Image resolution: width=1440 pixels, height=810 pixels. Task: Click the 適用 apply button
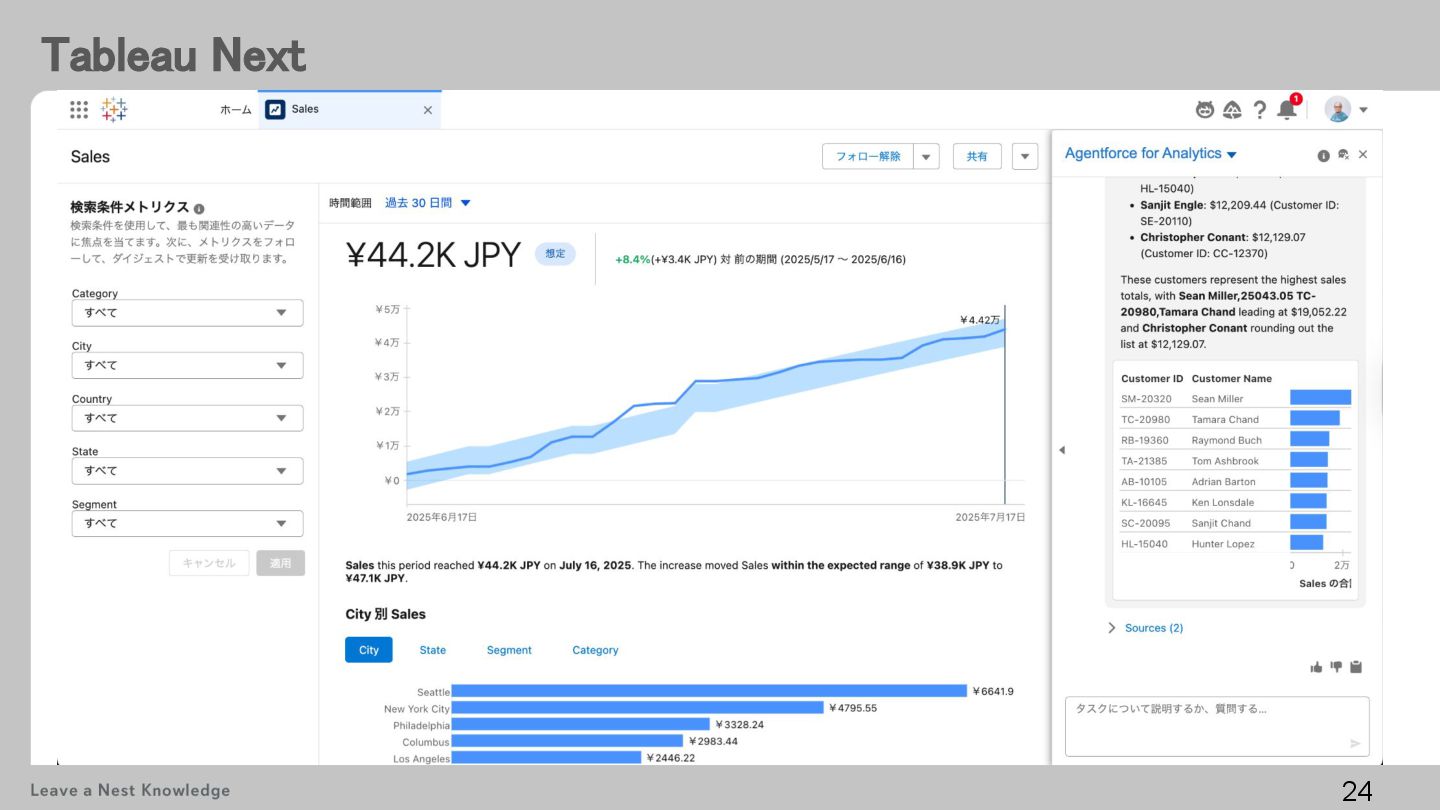coord(281,563)
